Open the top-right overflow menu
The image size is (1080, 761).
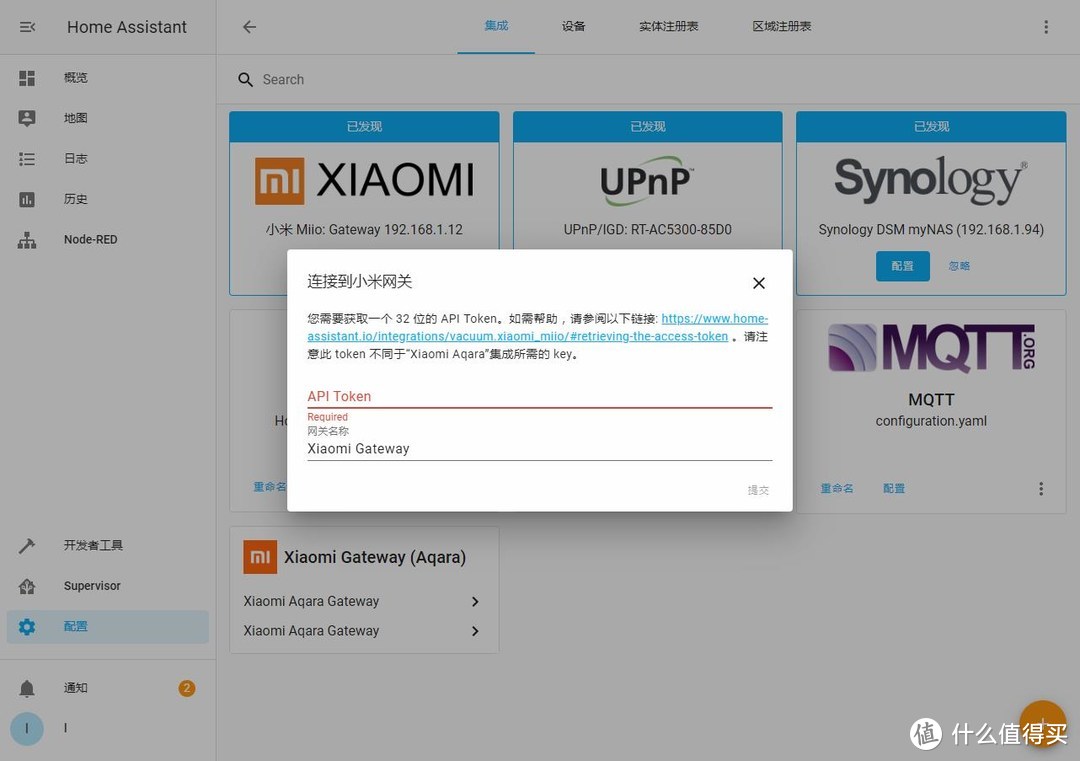1046,27
